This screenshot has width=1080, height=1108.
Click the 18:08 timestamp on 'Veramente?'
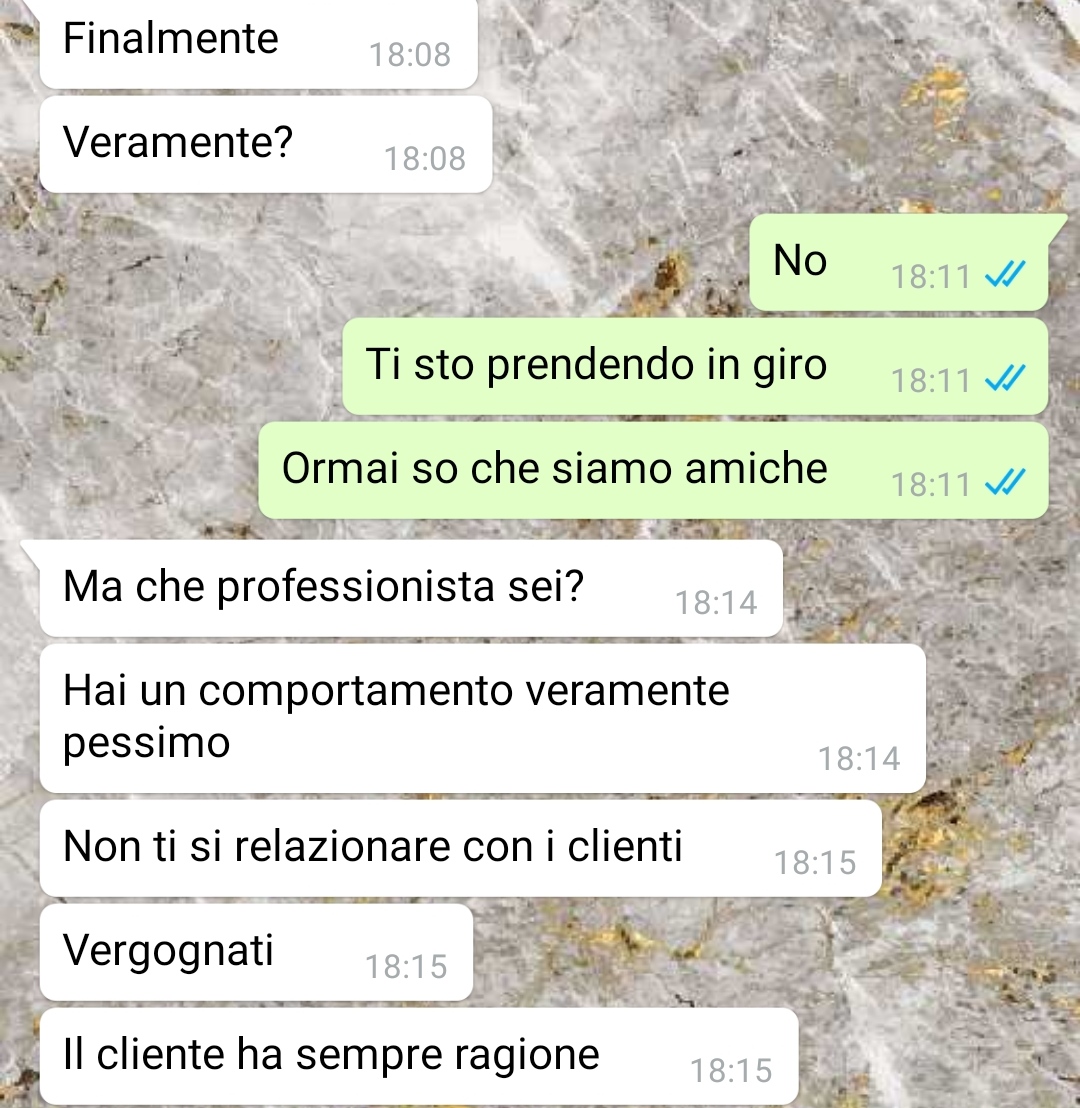[425, 159]
